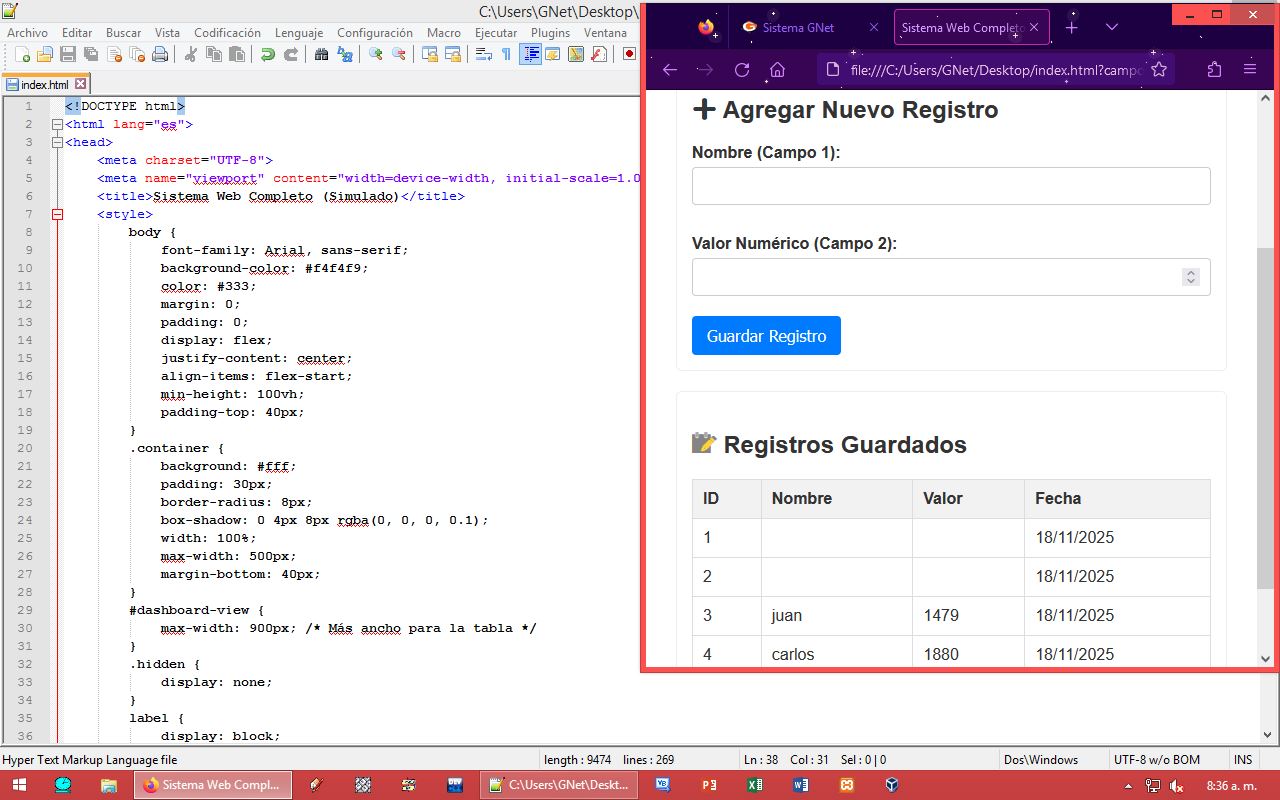Click inside the Nombre (Campo 1) field
1280x800 pixels.
point(950,186)
